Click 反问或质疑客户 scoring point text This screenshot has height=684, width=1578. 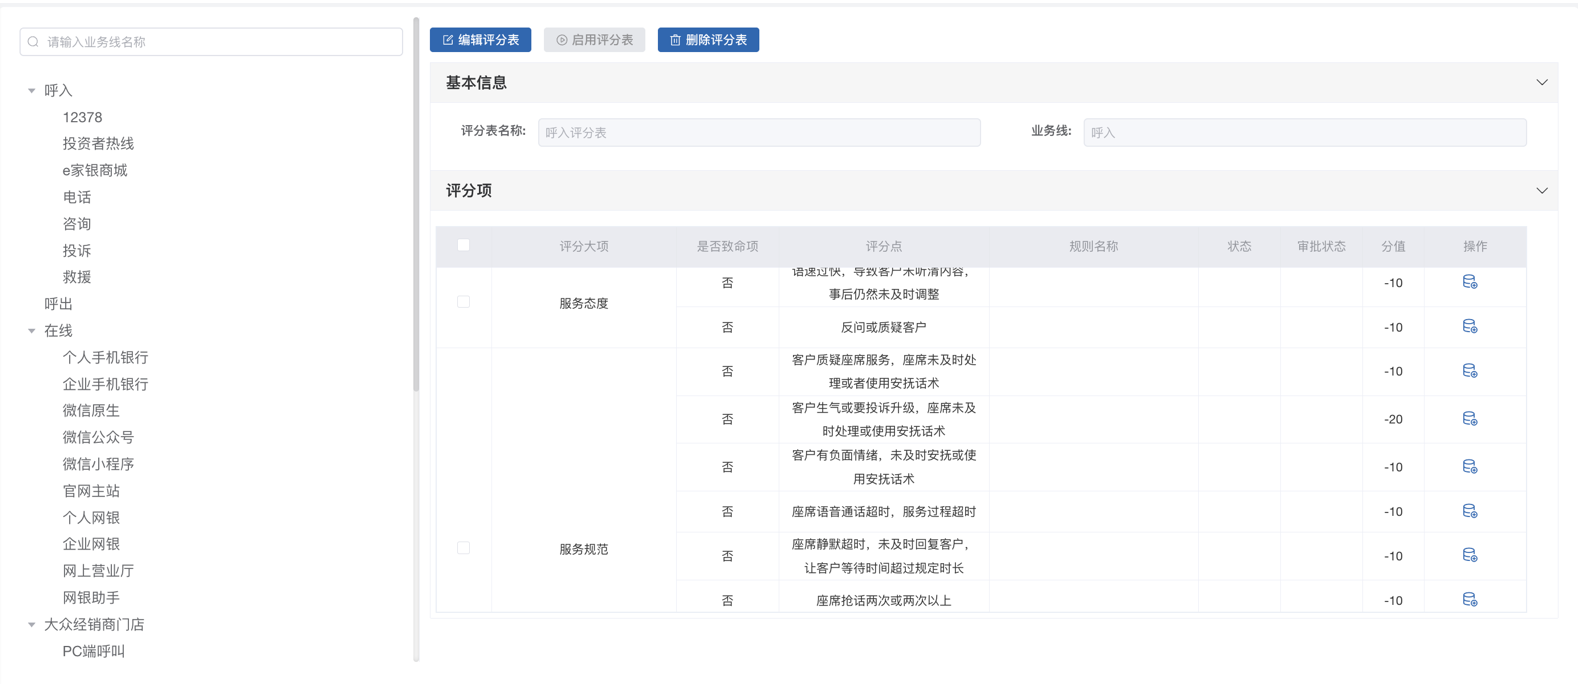click(x=884, y=327)
